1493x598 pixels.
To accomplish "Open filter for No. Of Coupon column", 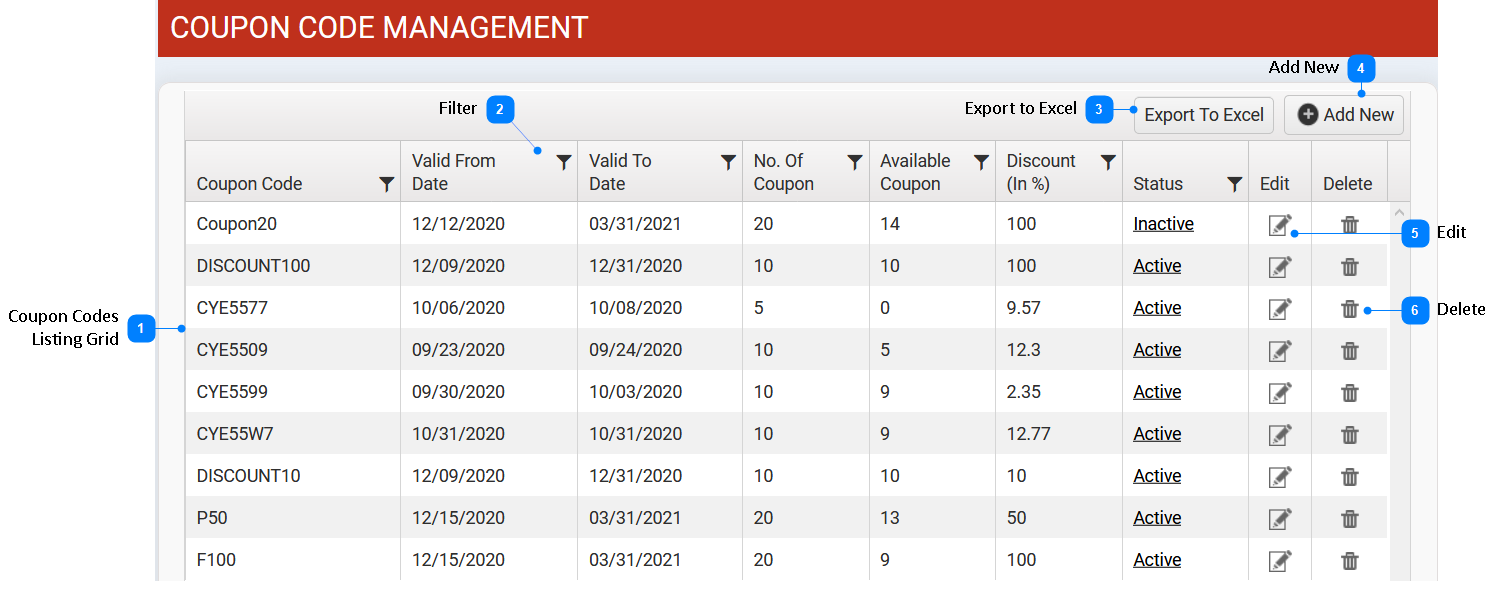I will 855,162.
